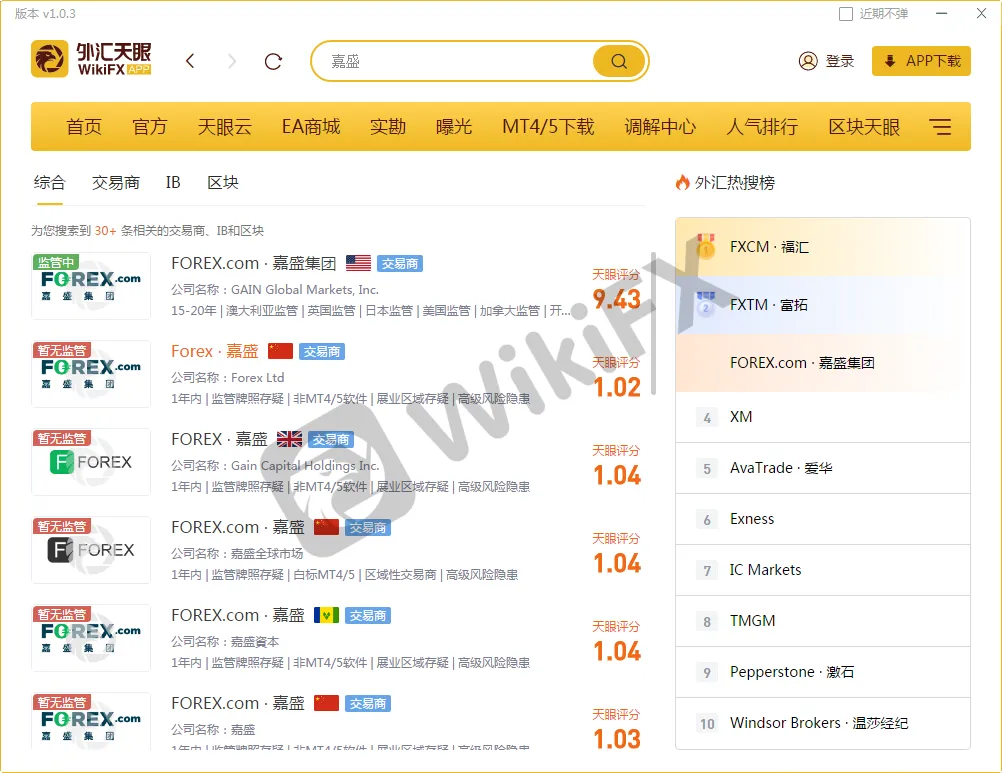Open 官方 in the navigation bar
1002x773 pixels.
point(150,126)
